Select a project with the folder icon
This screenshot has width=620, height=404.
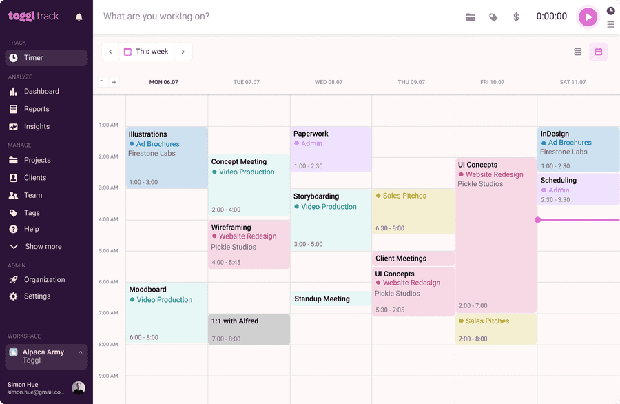[470, 17]
